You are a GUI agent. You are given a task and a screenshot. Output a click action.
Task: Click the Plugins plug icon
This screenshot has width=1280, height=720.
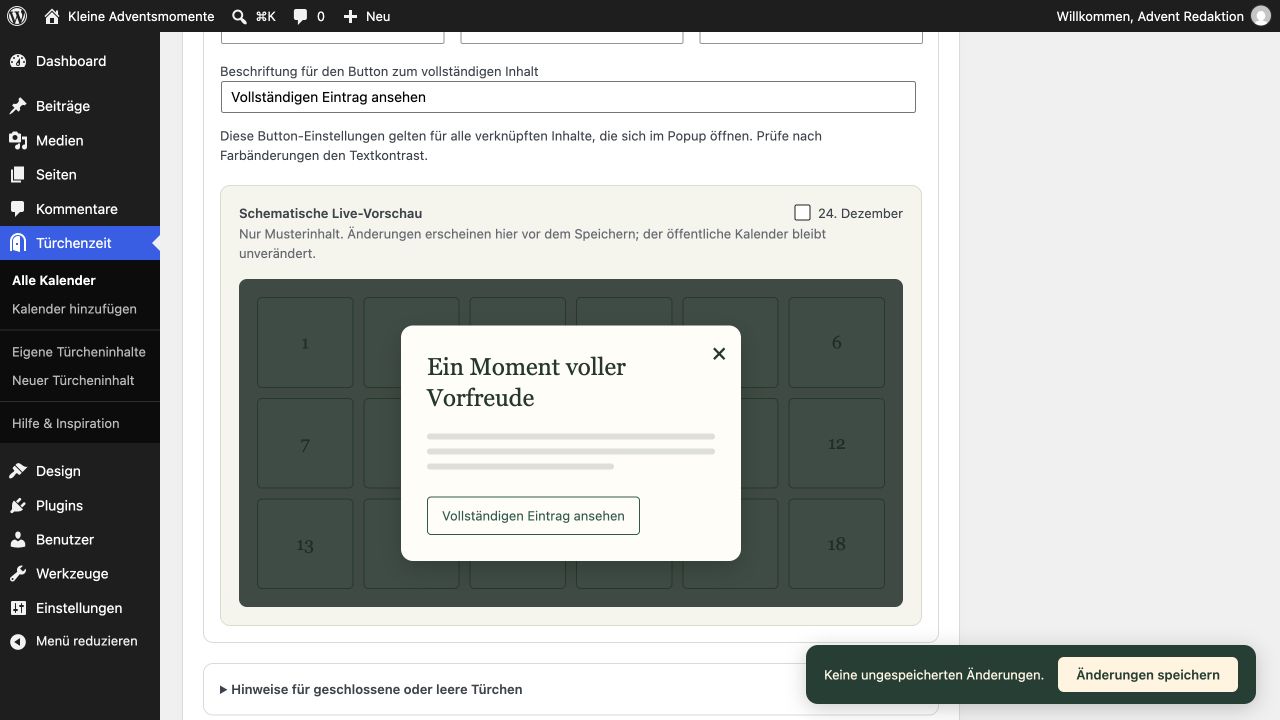tap(18, 506)
